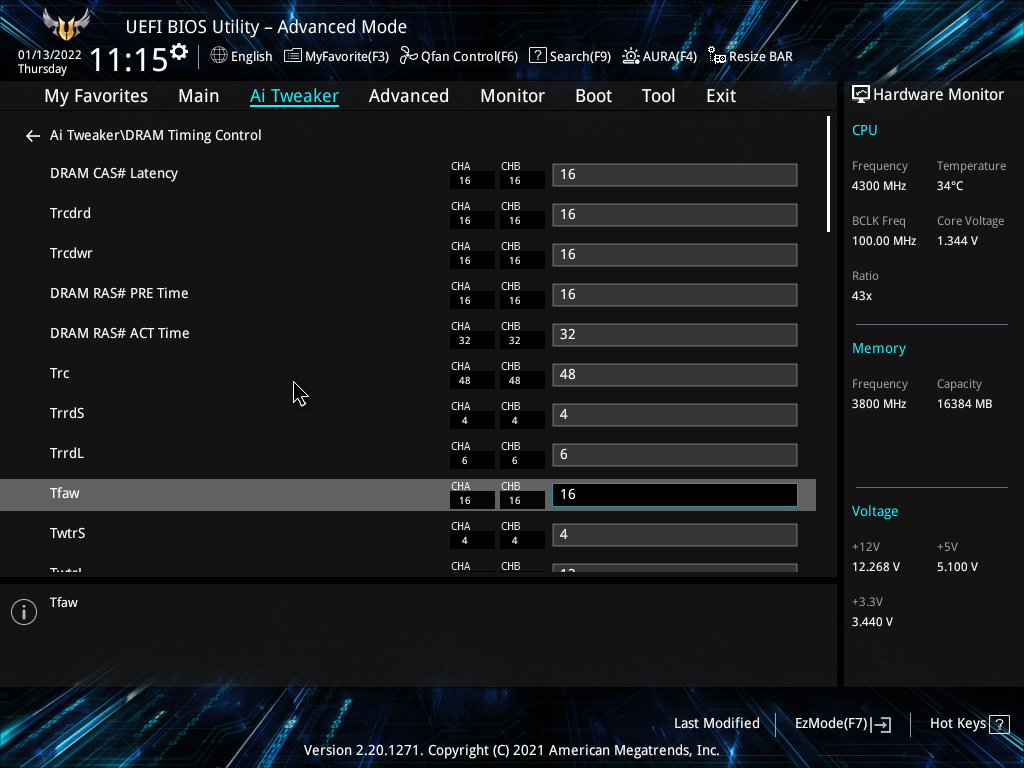Viewport: 1024px width, 768px height.
Task: Click BCLK Freq 100.00 MHz value
Action: (884, 241)
